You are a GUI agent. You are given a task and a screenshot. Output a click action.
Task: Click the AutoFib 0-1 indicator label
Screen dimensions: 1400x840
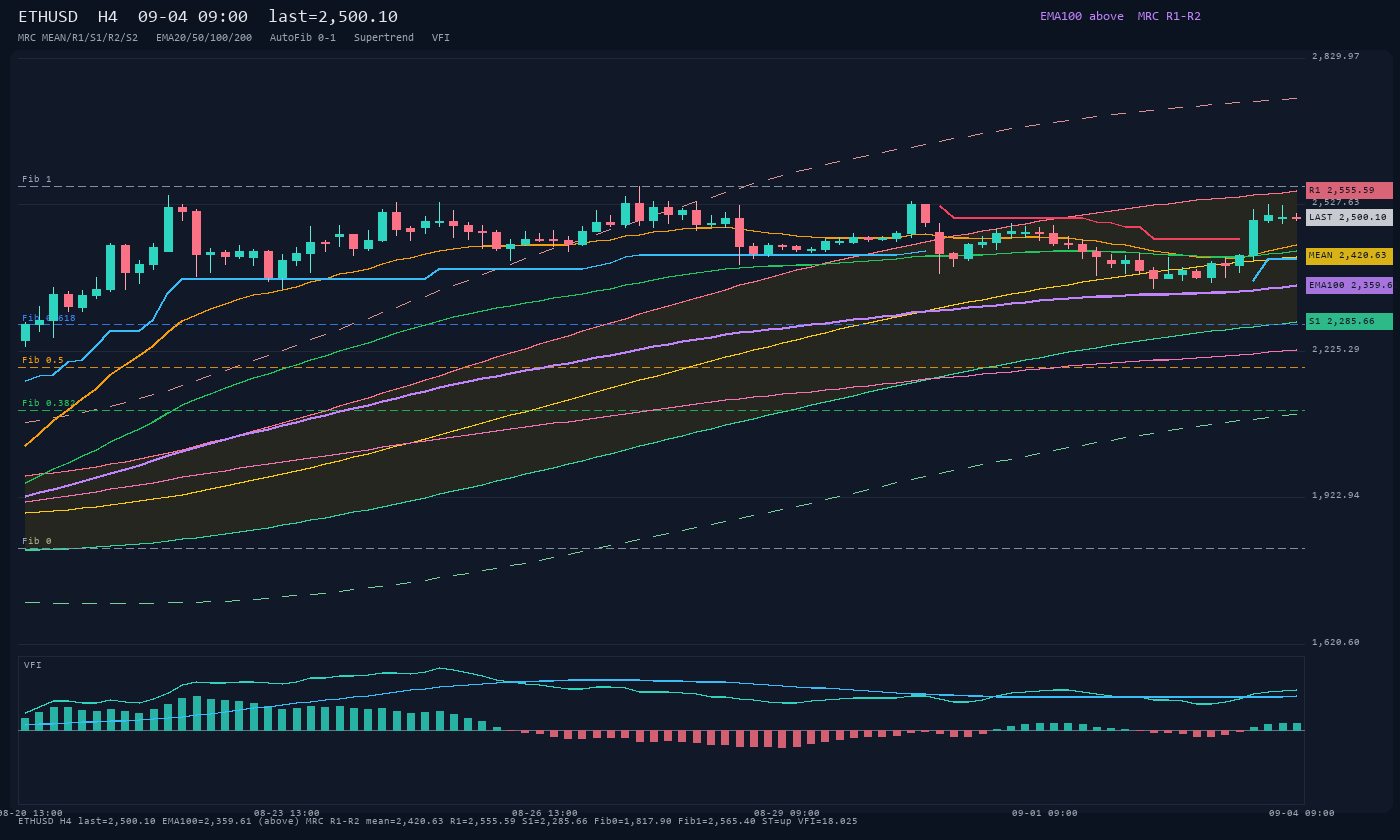pos(303,38)
